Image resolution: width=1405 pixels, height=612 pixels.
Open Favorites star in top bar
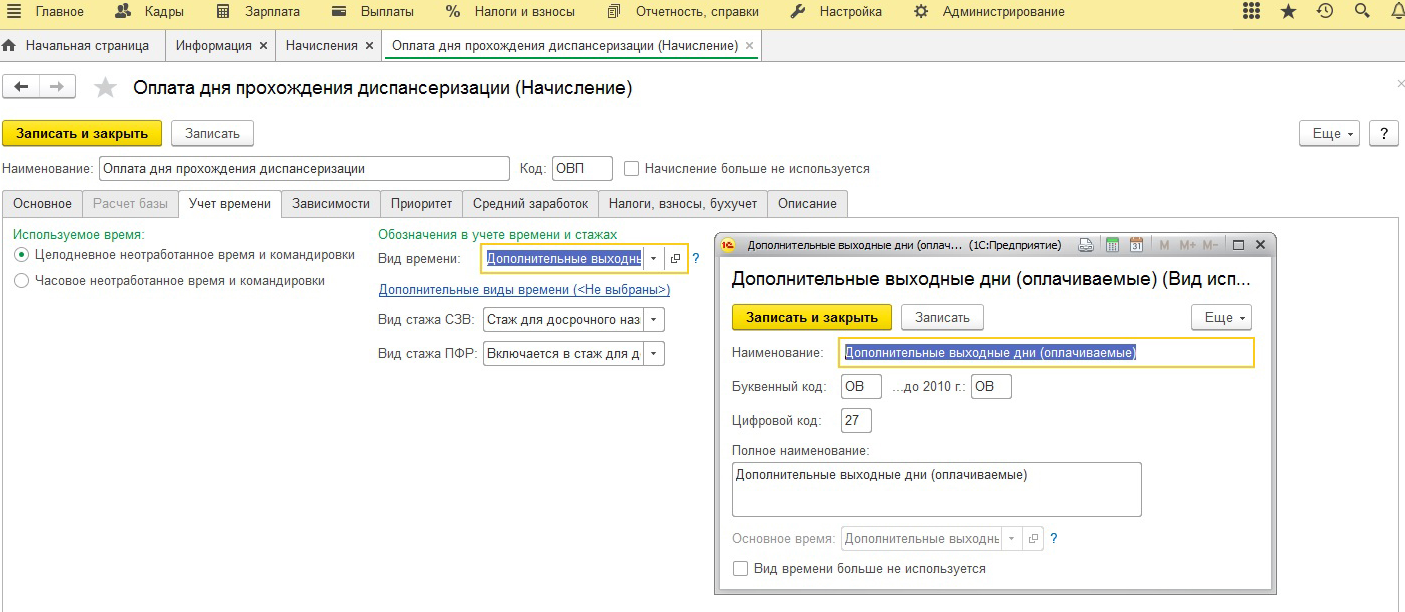[1288, 12]
